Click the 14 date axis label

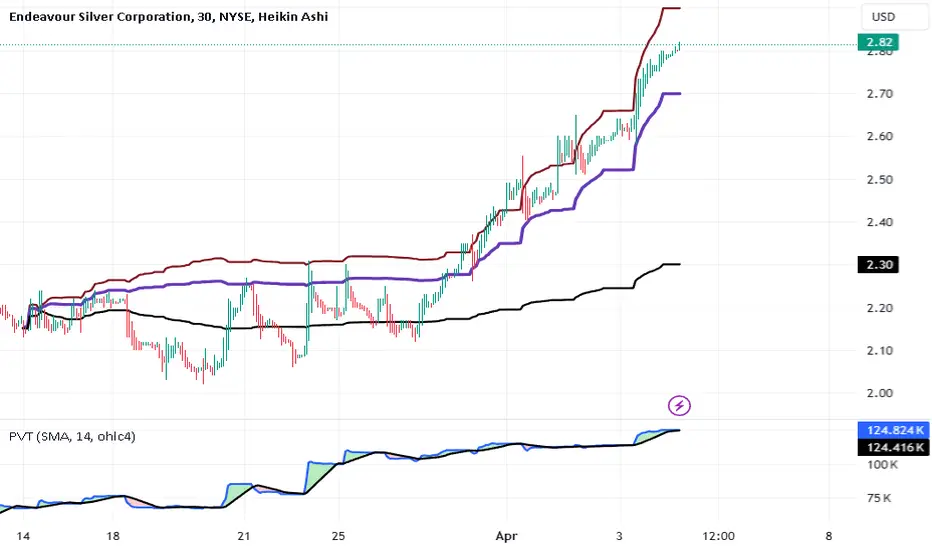23,536
